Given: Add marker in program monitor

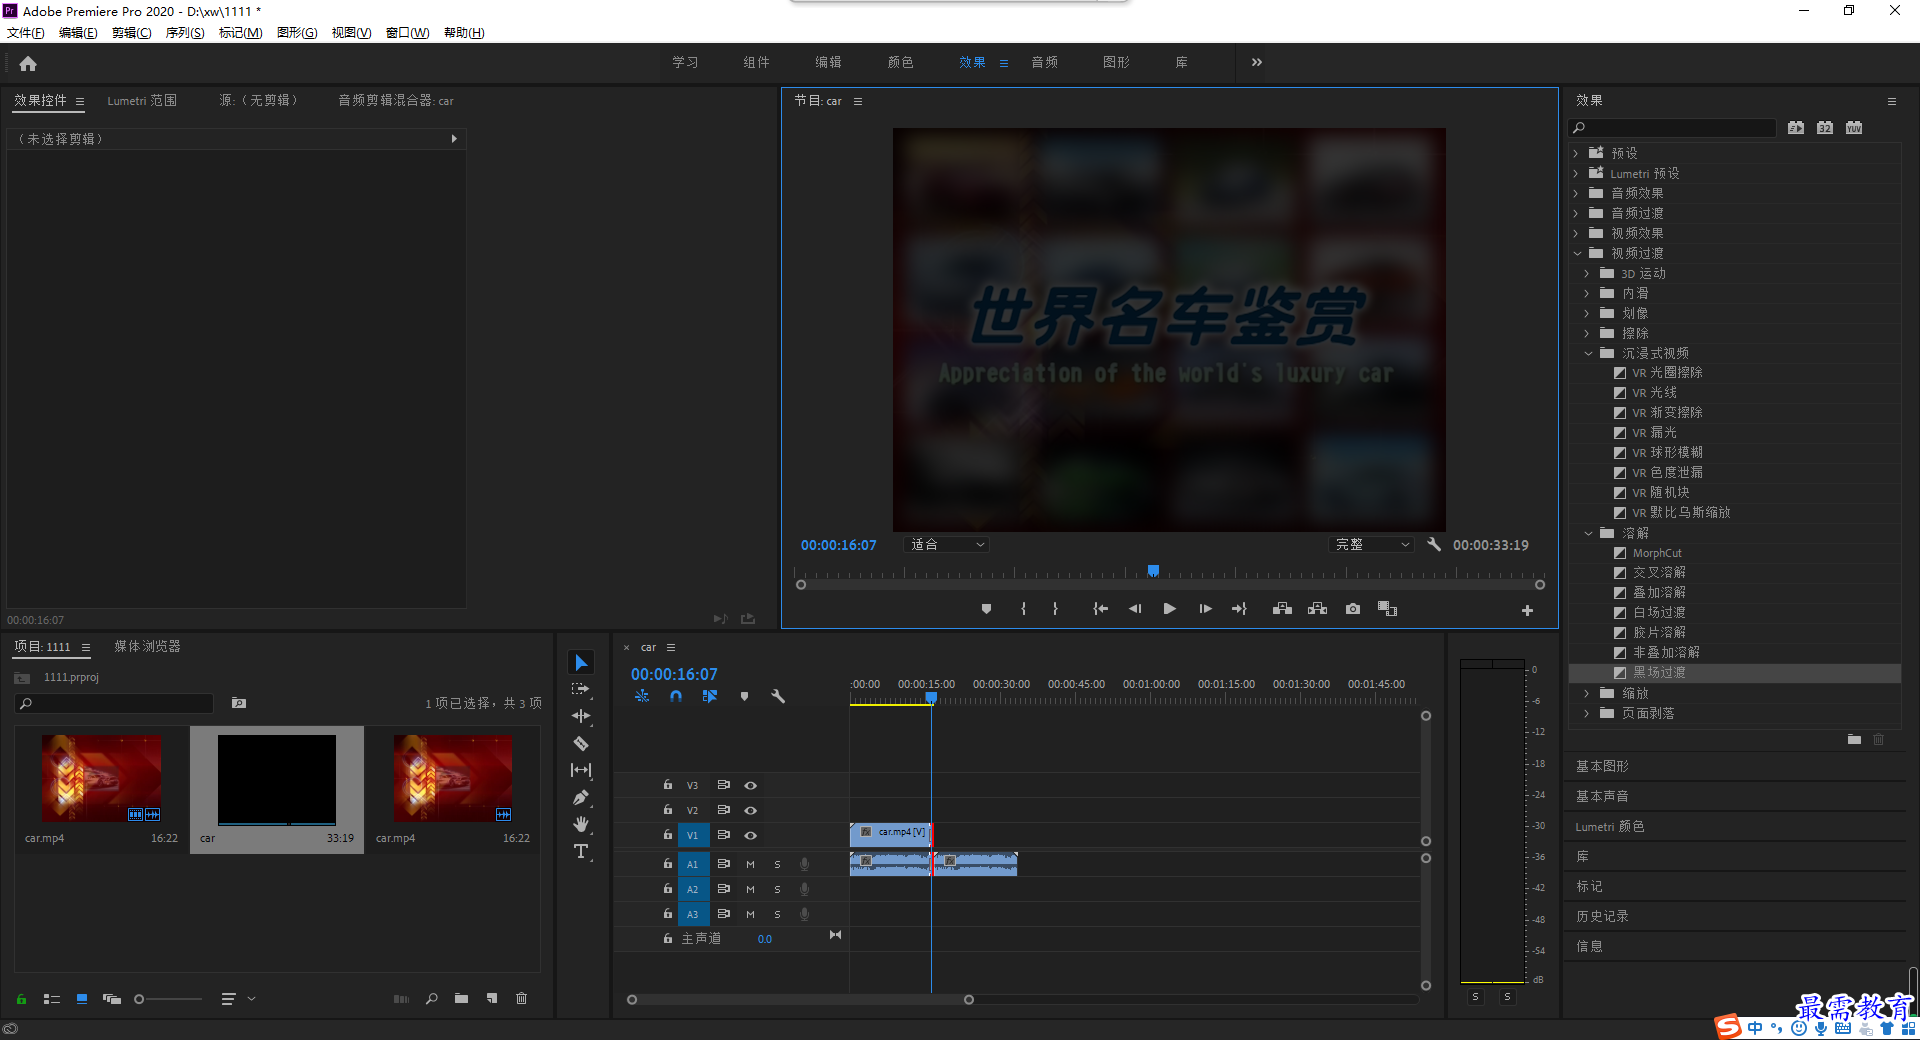Looking at the screenshot, I should point(986,609).
